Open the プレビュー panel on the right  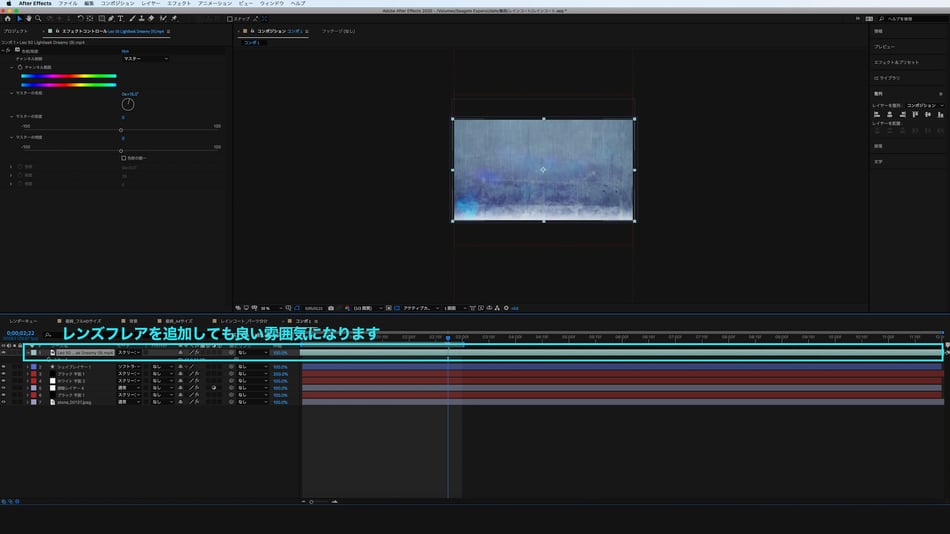(884, 46)
